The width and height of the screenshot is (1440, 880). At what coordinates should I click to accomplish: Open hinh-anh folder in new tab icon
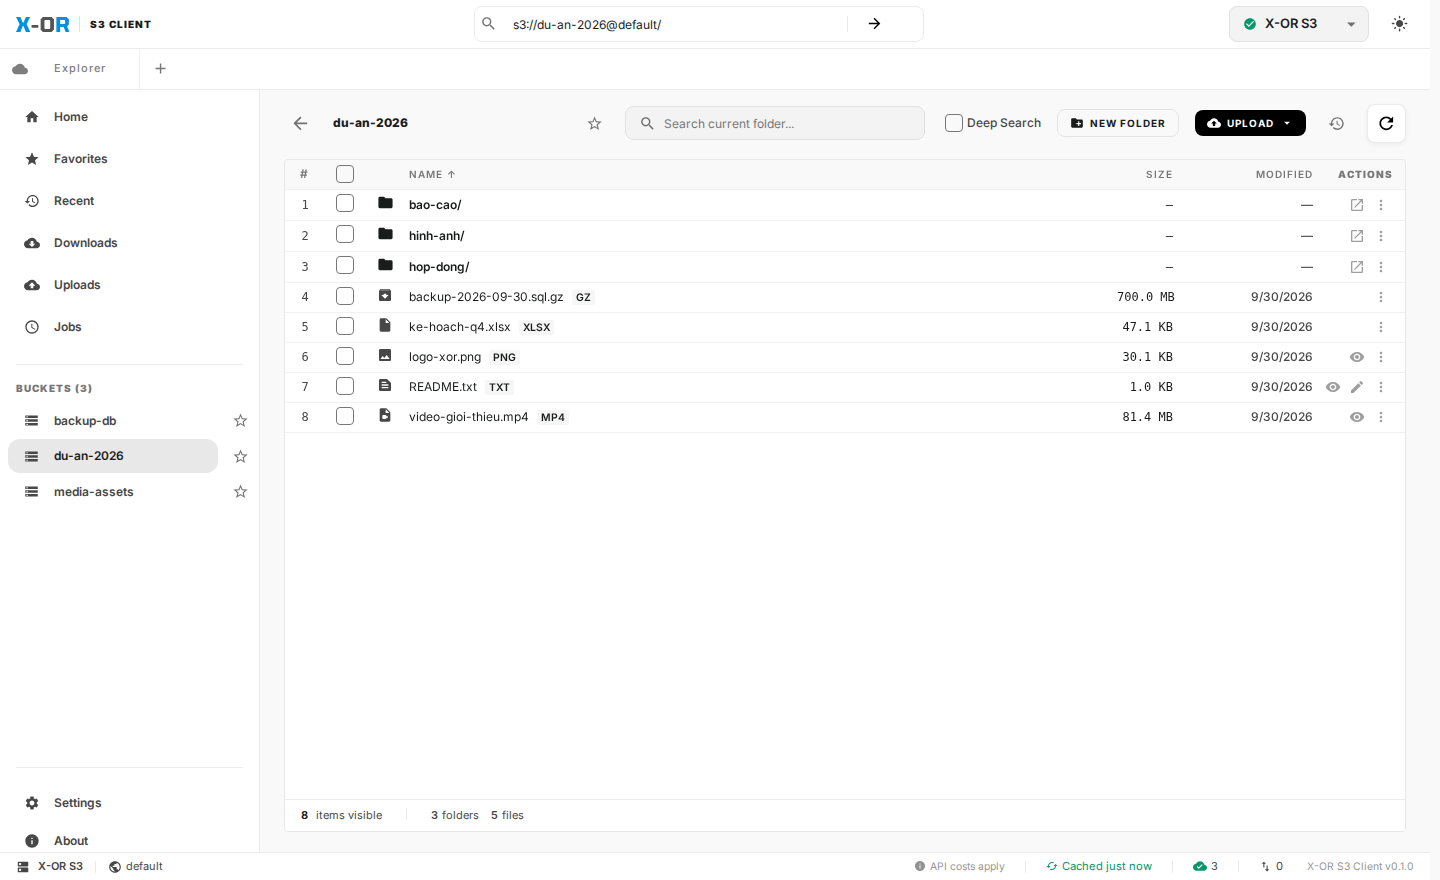pyautogui.click(x=1357, y=236)
